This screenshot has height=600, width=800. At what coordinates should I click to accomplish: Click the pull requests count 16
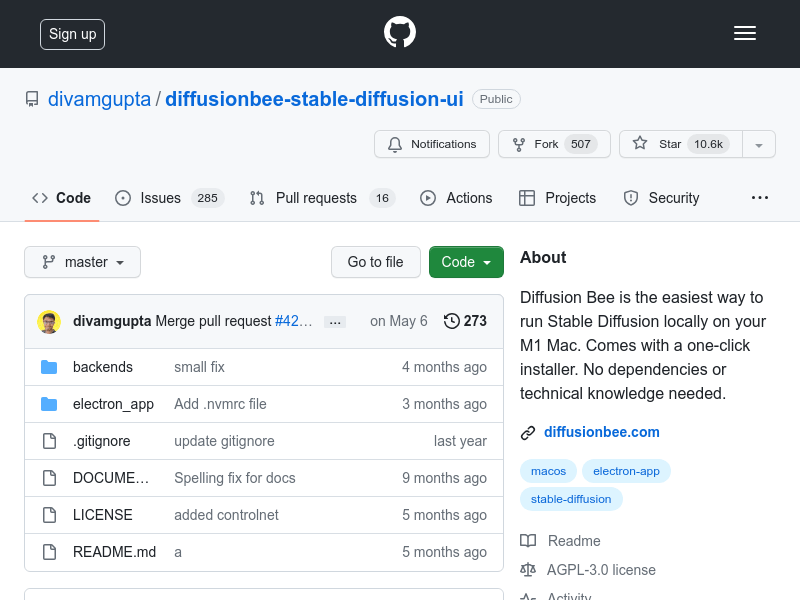coord(382,198)
